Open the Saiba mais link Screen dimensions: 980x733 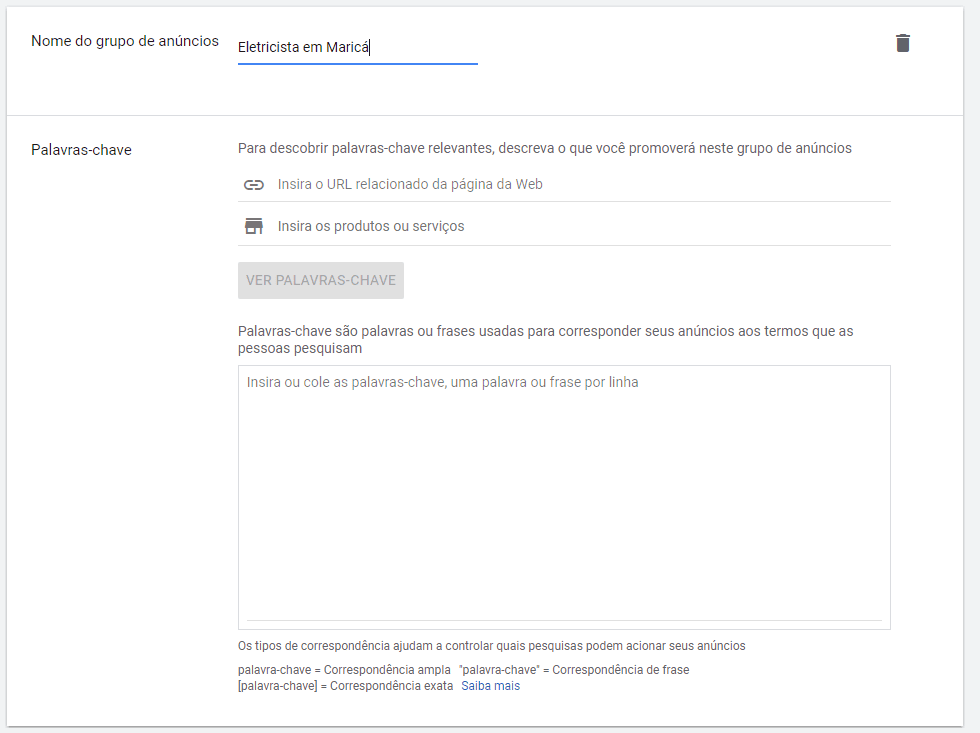pos(491,686)
